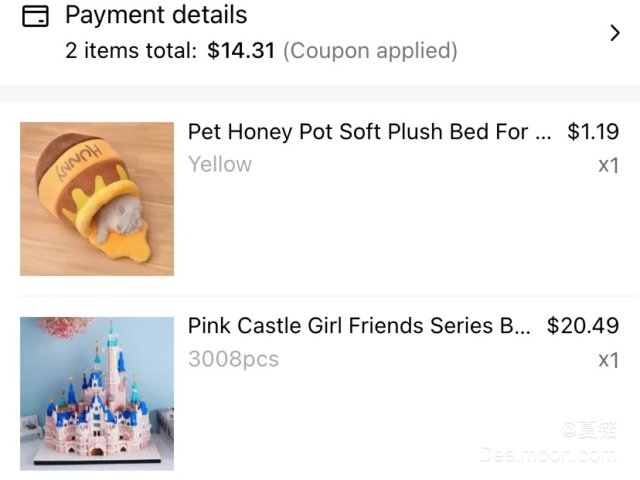Open Pink Castle Girl Friends Series title
This screenshot has height=480, width=640.
tap(359, 326)
